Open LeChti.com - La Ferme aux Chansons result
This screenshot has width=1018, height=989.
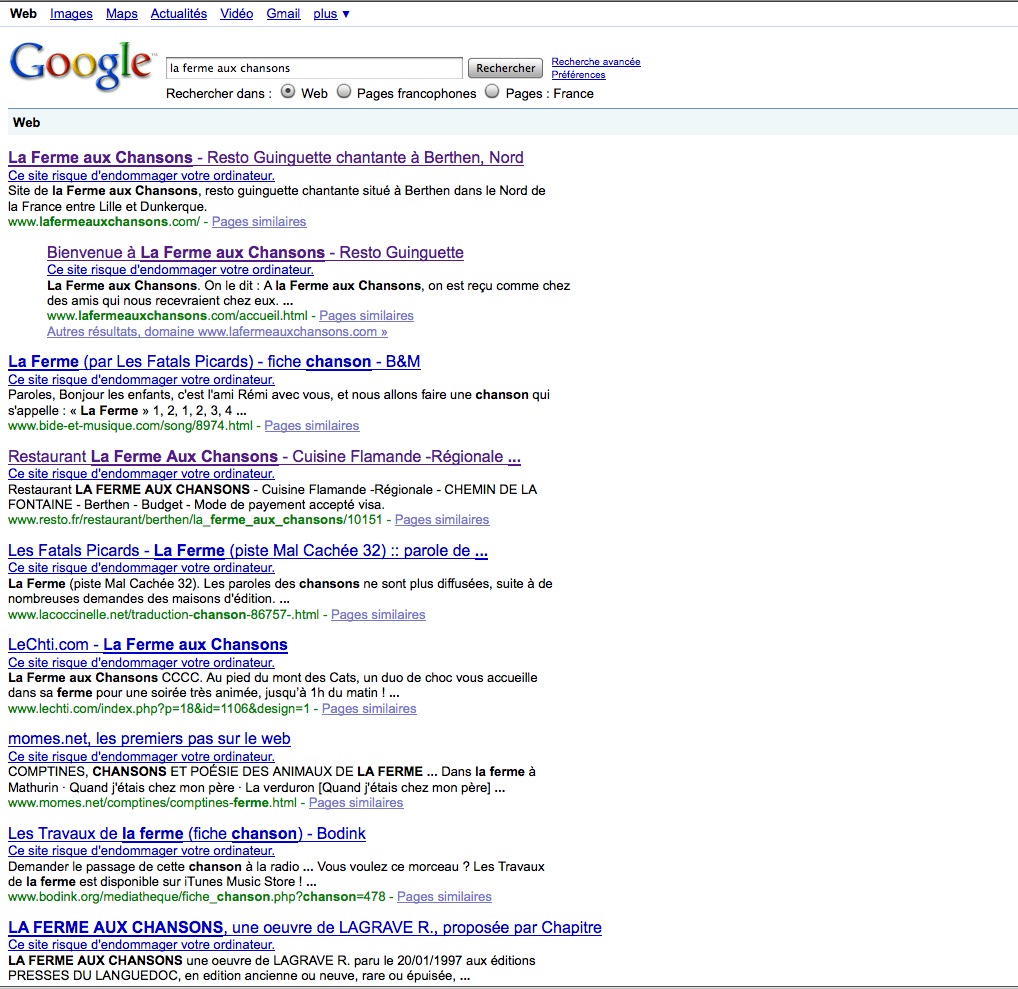coord(147,645)
